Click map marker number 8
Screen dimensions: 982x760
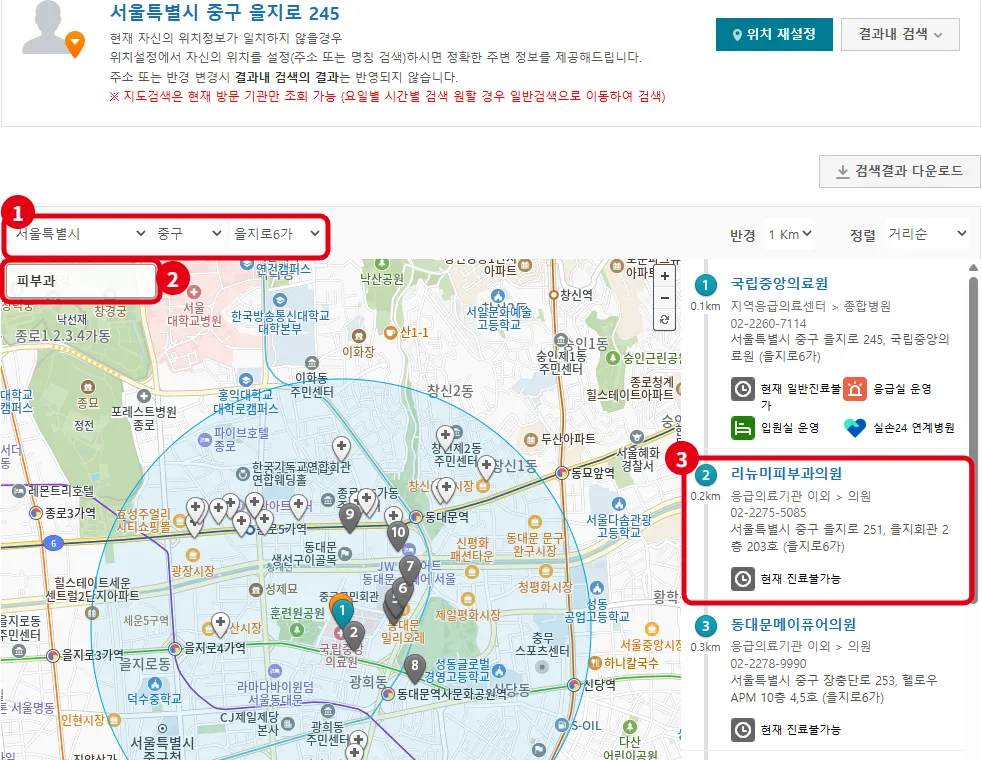point(414,667)
